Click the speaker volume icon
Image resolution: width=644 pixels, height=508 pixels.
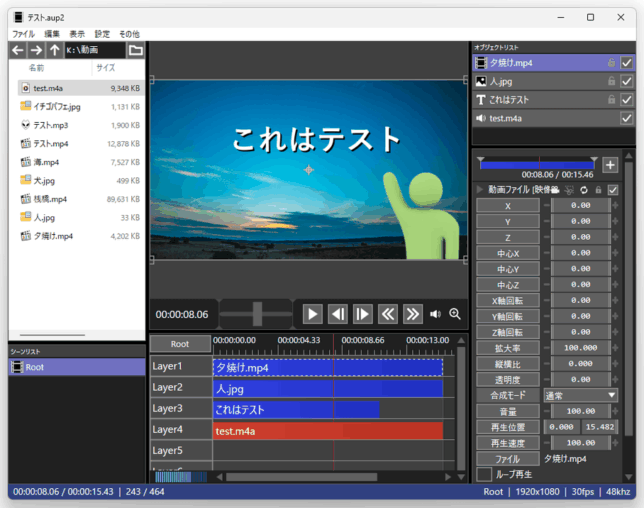pos(435,314)
